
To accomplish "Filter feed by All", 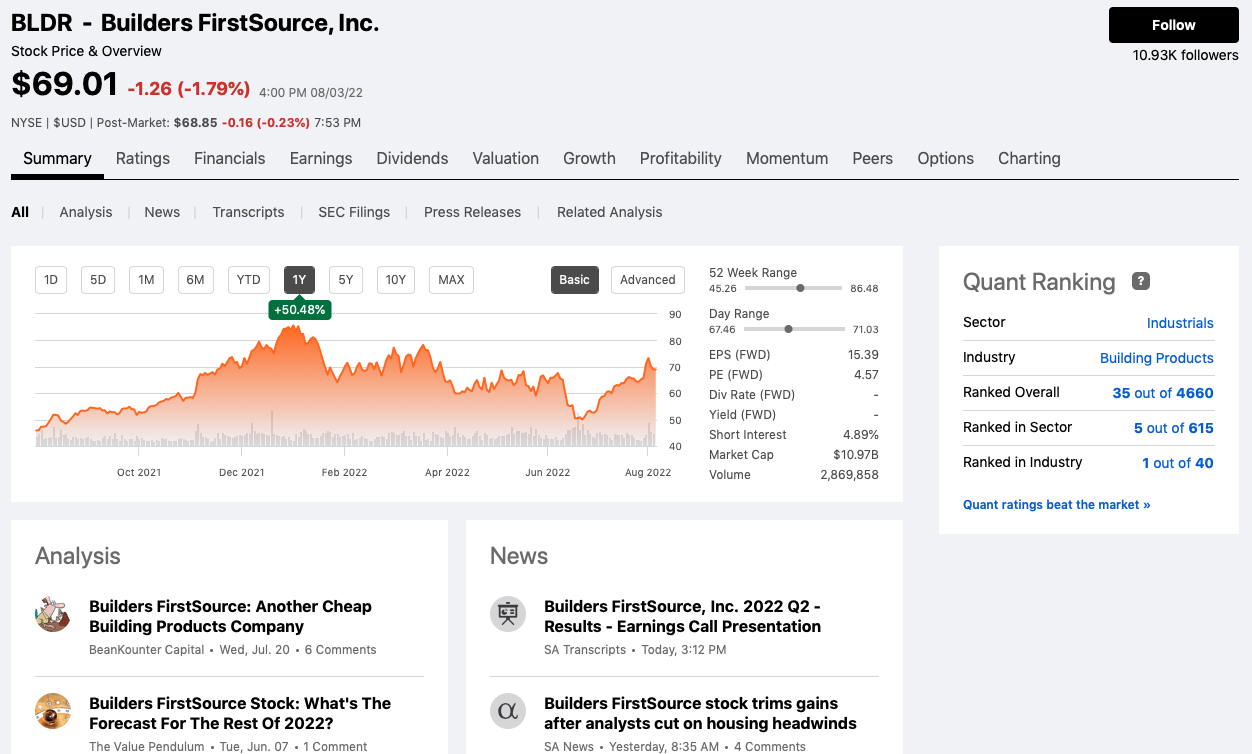I will tap(20, 212).
